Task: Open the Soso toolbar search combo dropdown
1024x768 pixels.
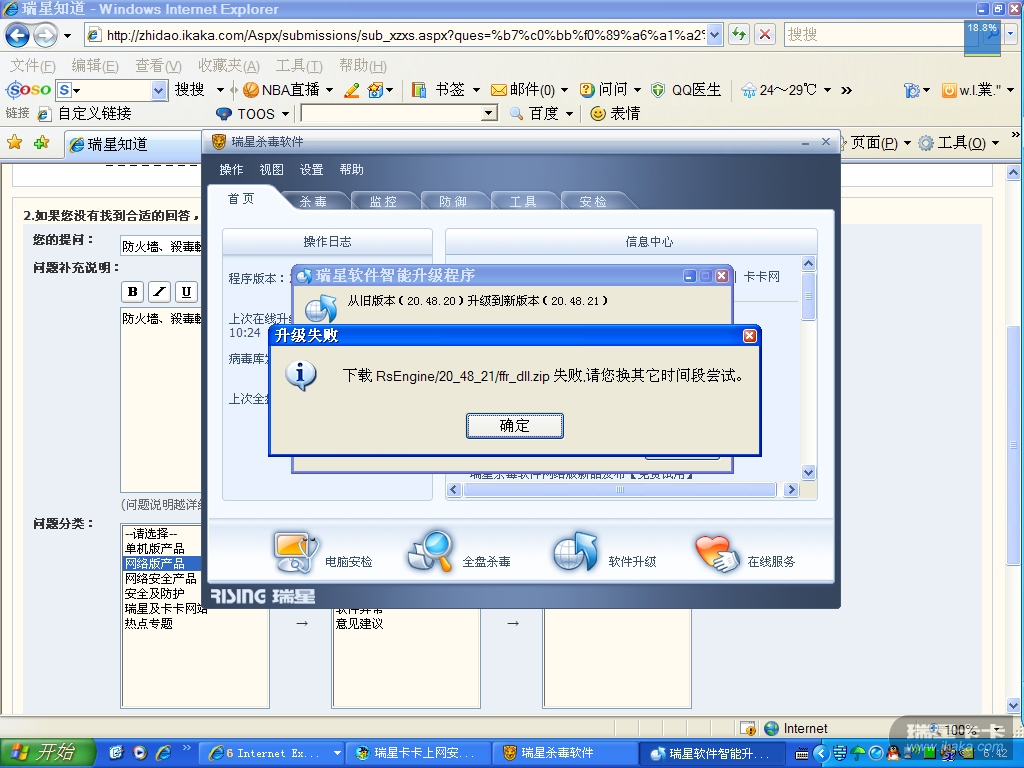Action: click(159, 90)
